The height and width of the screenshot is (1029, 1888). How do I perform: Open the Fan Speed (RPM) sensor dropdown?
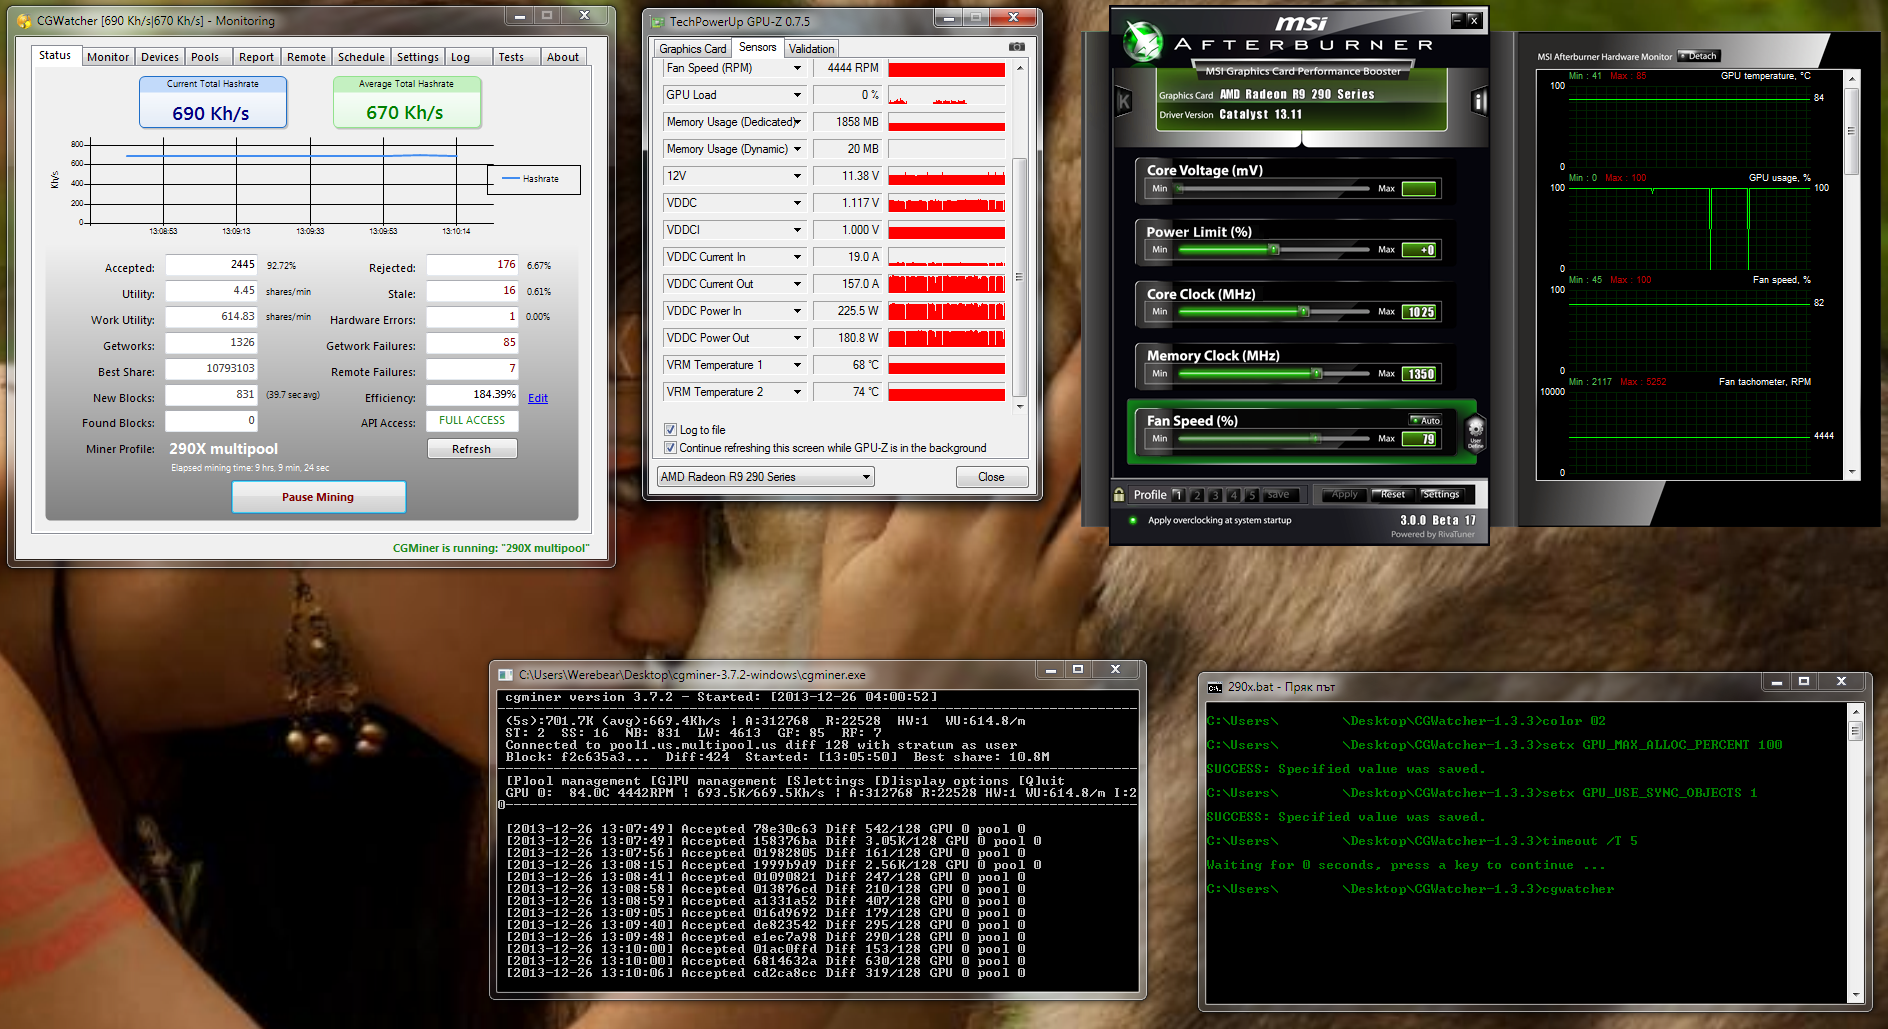[797, 68]
